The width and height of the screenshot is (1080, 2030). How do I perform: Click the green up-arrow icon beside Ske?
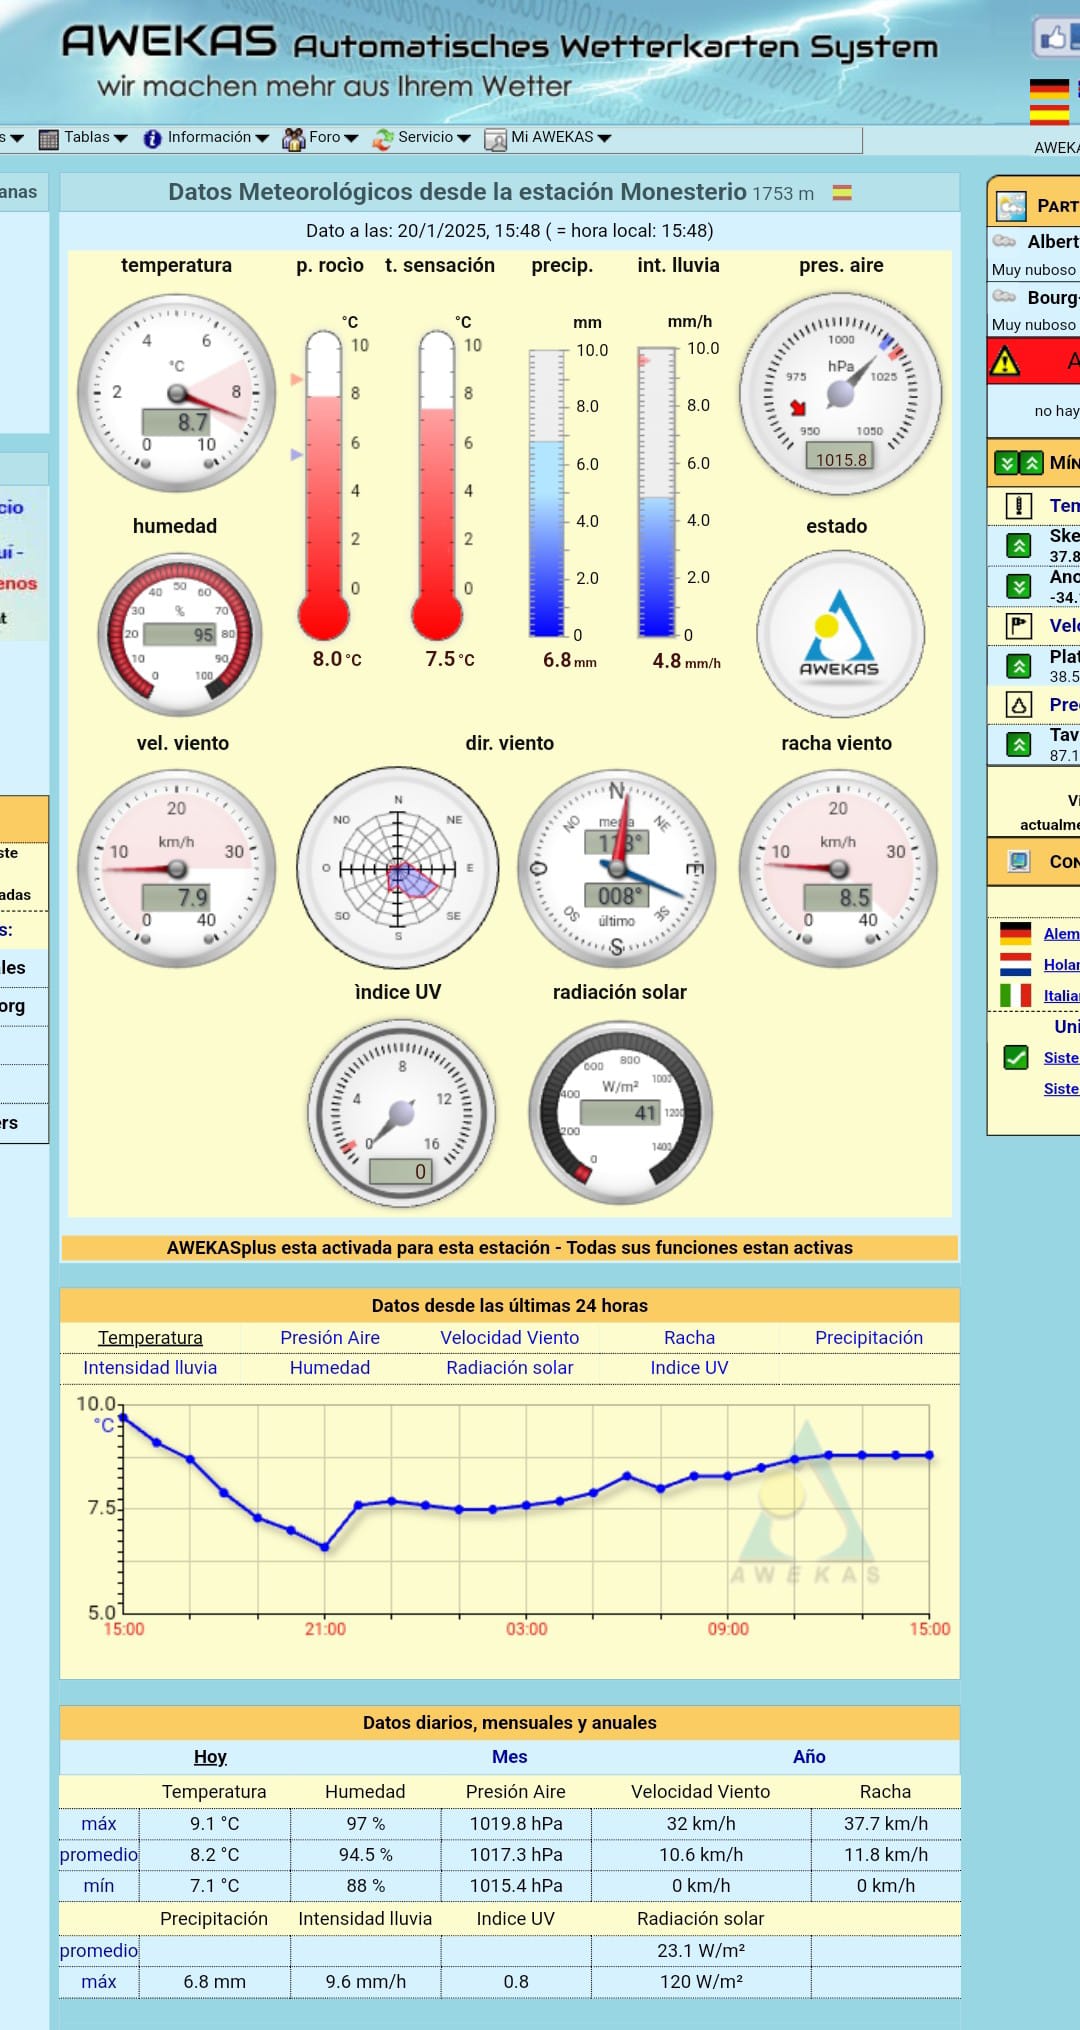click(x=1018, y=545)
